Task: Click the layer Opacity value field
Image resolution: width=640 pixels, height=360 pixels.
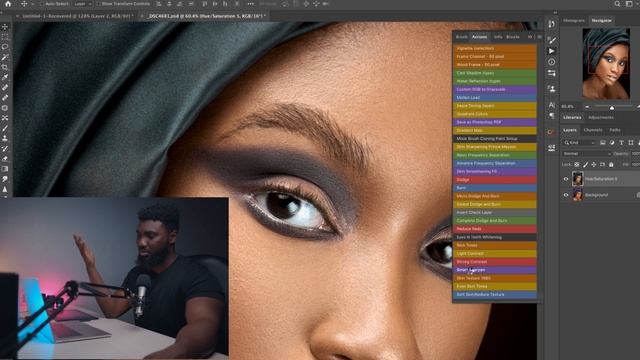Action: 636,153
